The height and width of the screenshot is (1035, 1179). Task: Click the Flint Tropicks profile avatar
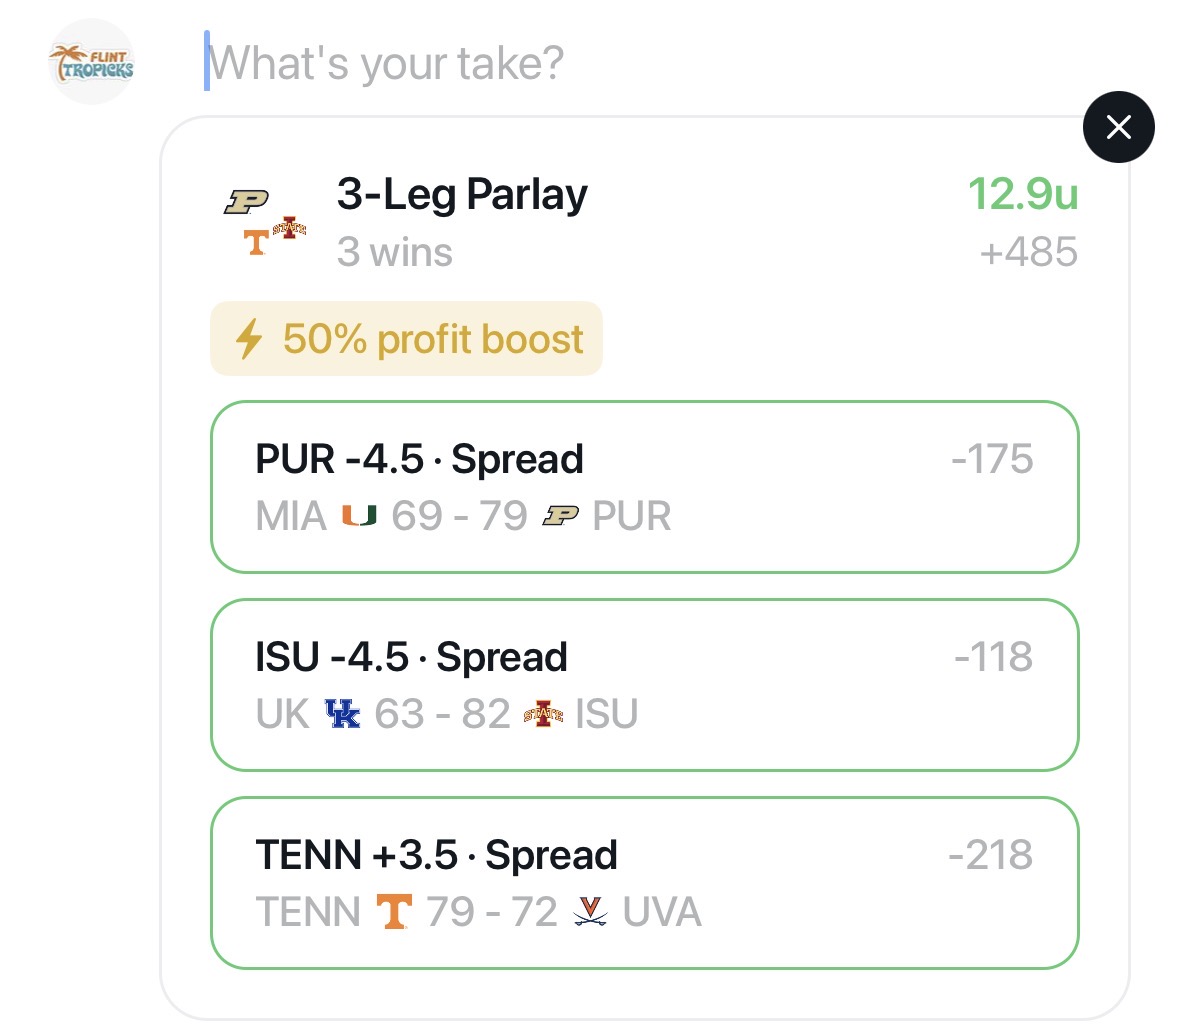pyautogui.click(x=91, y=62)
